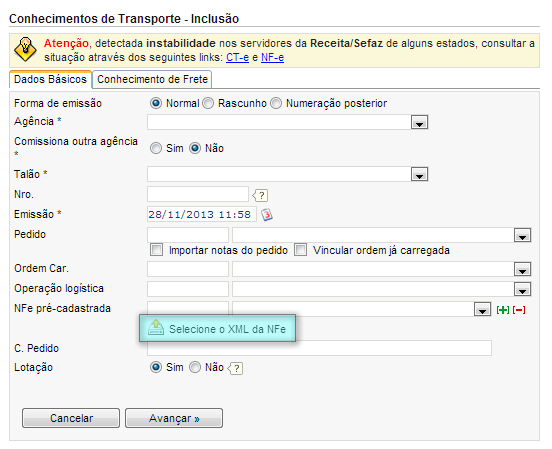Switch to Conhecimento de Frete tab

[x=152, y=79]
